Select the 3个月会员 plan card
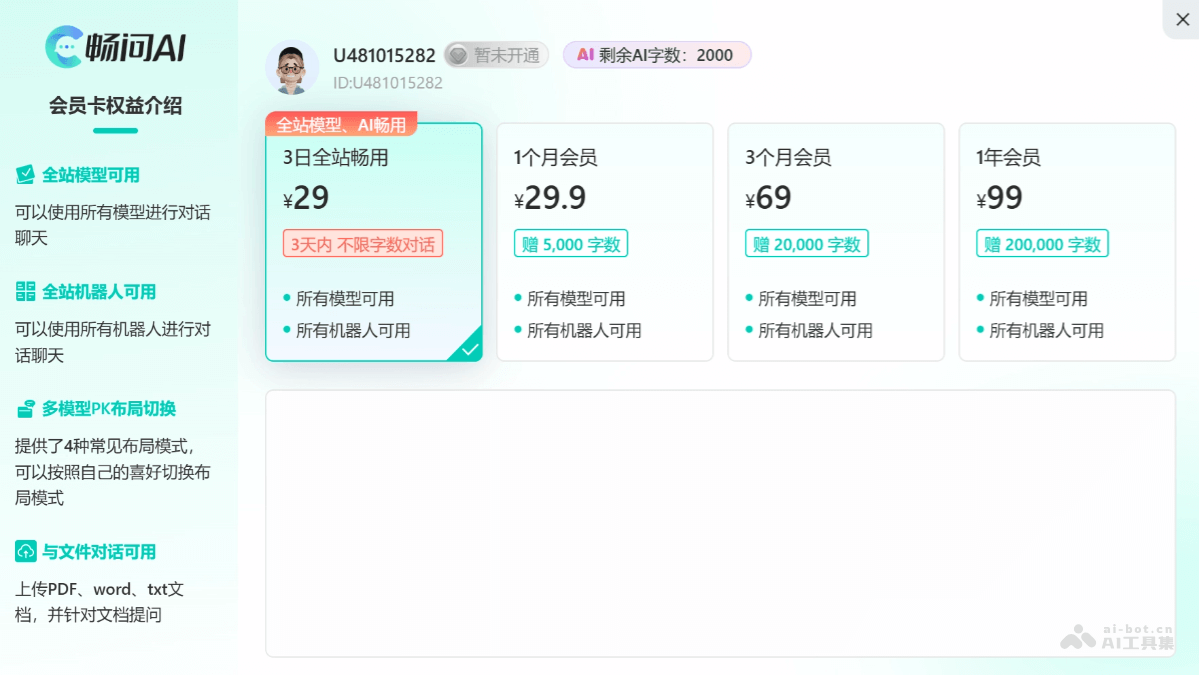Screen dimensions: 1200x675 836,240
